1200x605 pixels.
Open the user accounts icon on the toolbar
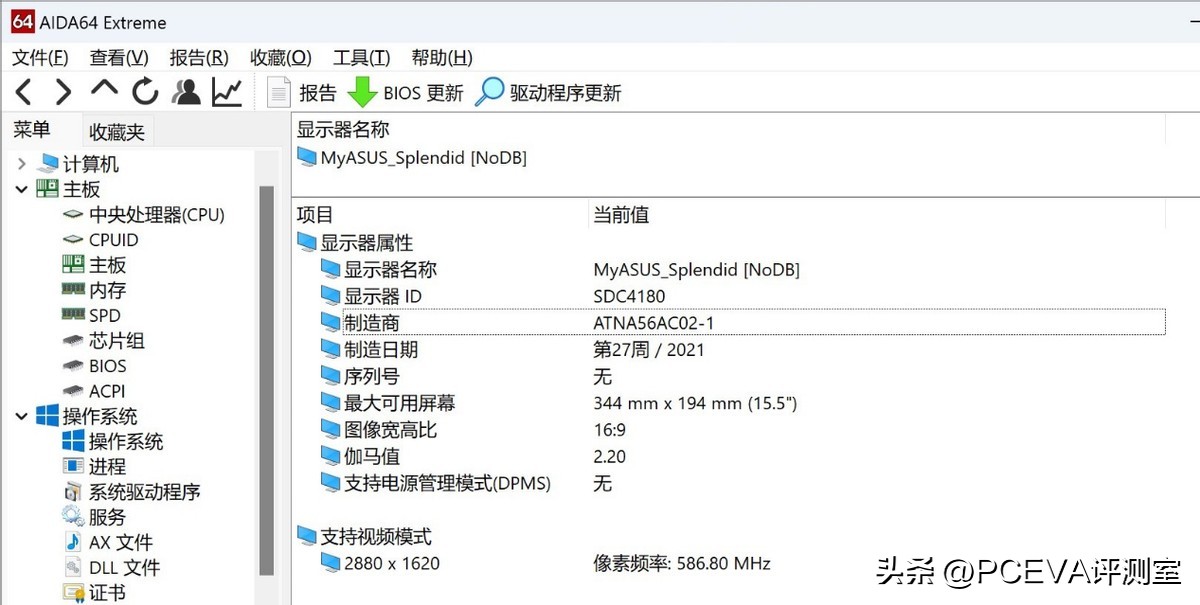[186, 91]
